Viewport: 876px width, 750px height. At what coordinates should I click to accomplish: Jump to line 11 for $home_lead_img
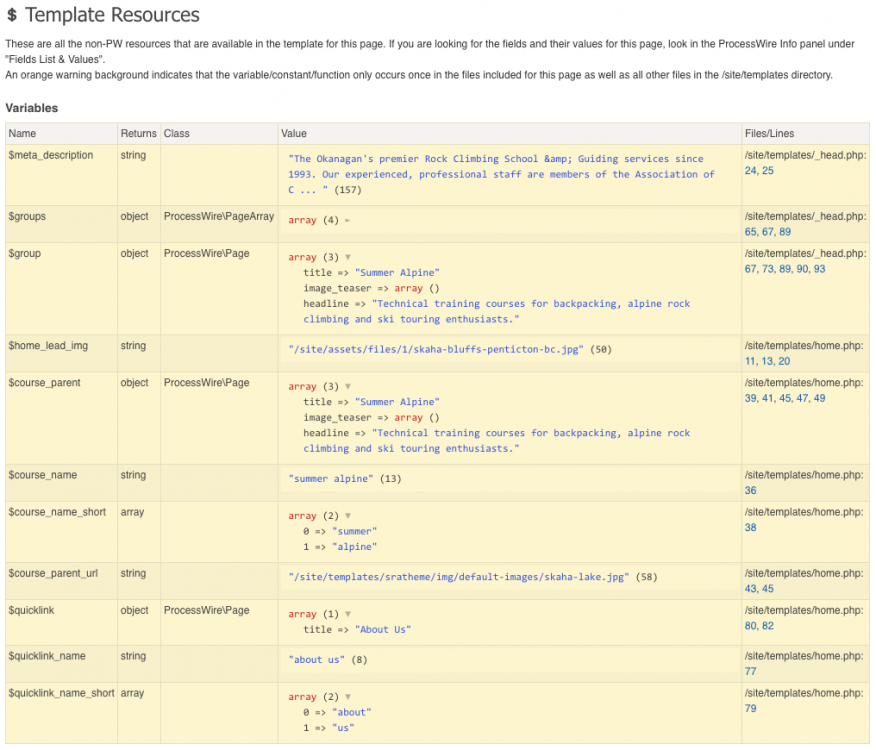(x=750, y=361)
